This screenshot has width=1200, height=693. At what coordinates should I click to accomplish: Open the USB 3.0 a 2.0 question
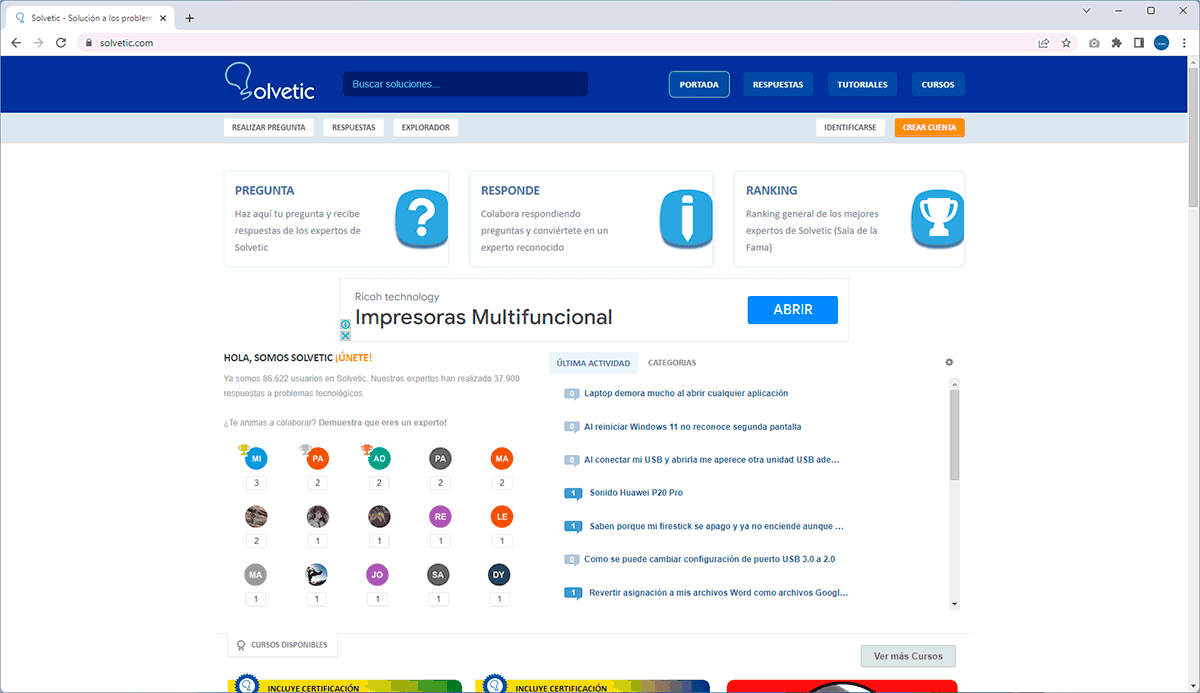[x=709, y=559]
